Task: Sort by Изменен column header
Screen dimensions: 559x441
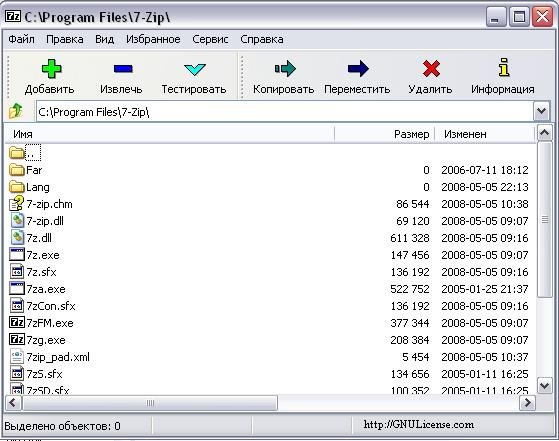Action: pos(485,134)
